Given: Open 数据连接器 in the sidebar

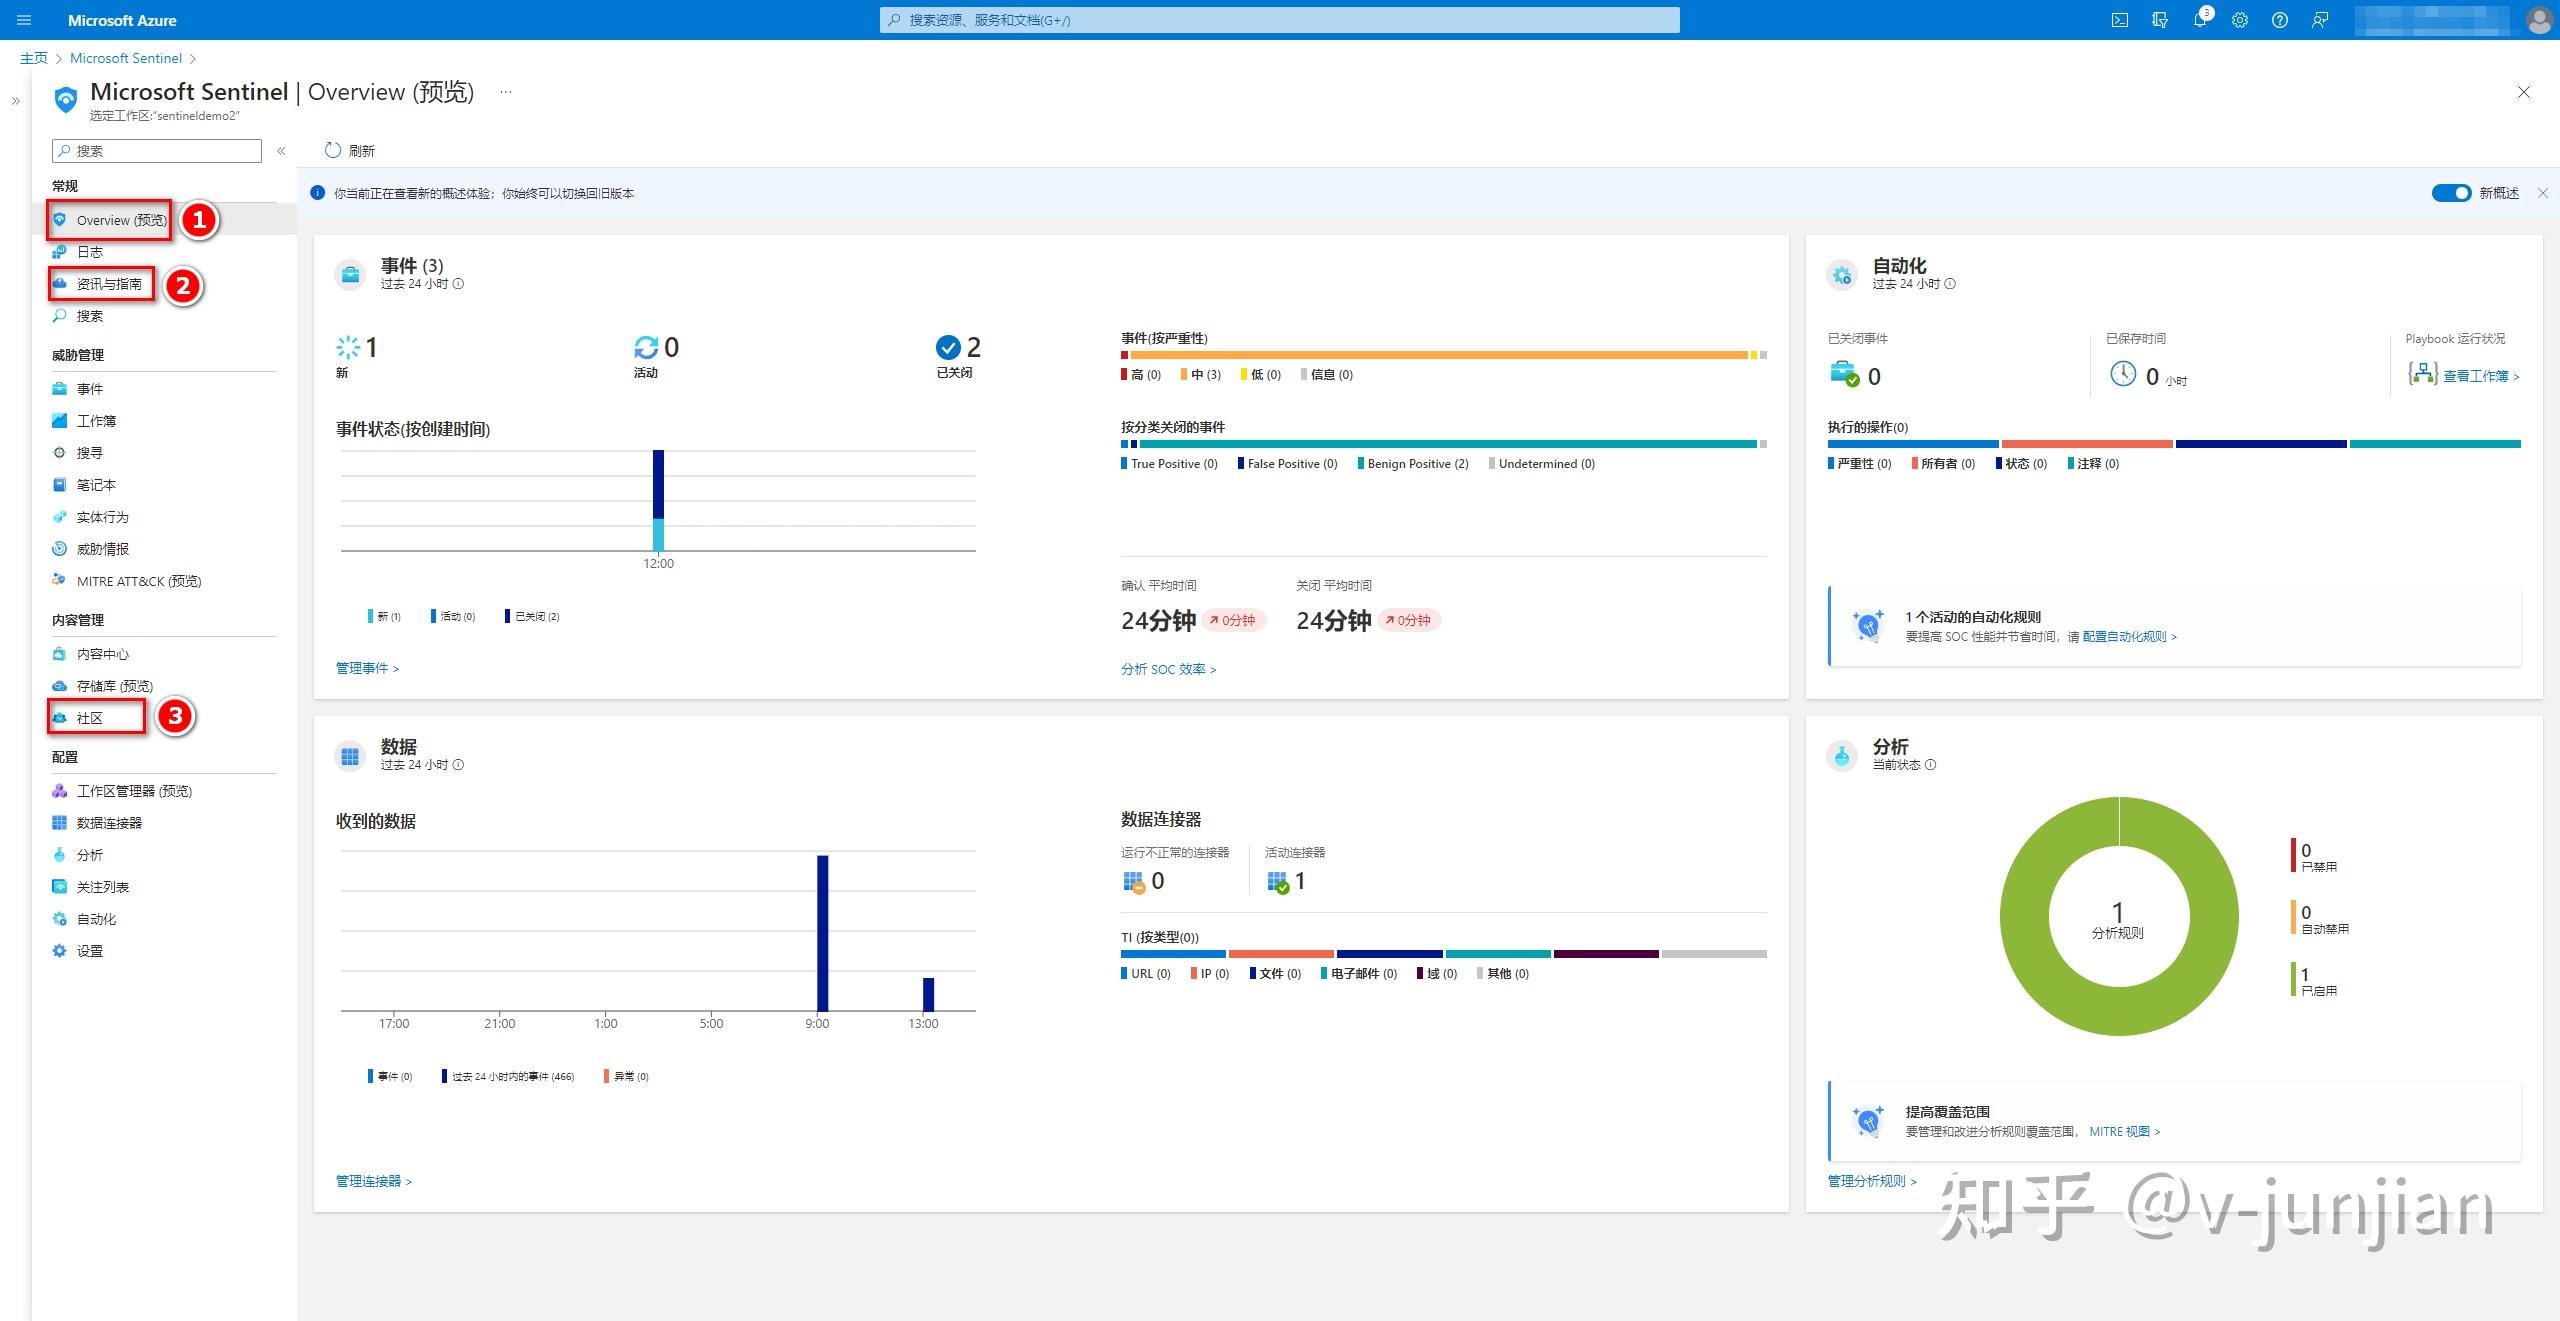Looking at the screenshot, I should [109, 823].
